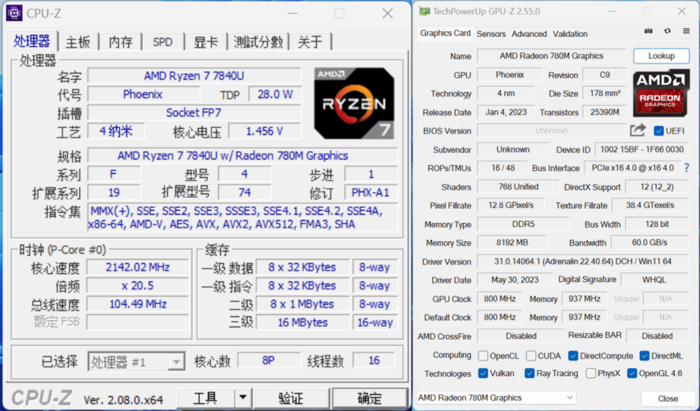Take a GPU-Z screenshot with camera icon

tap(649, 31)
